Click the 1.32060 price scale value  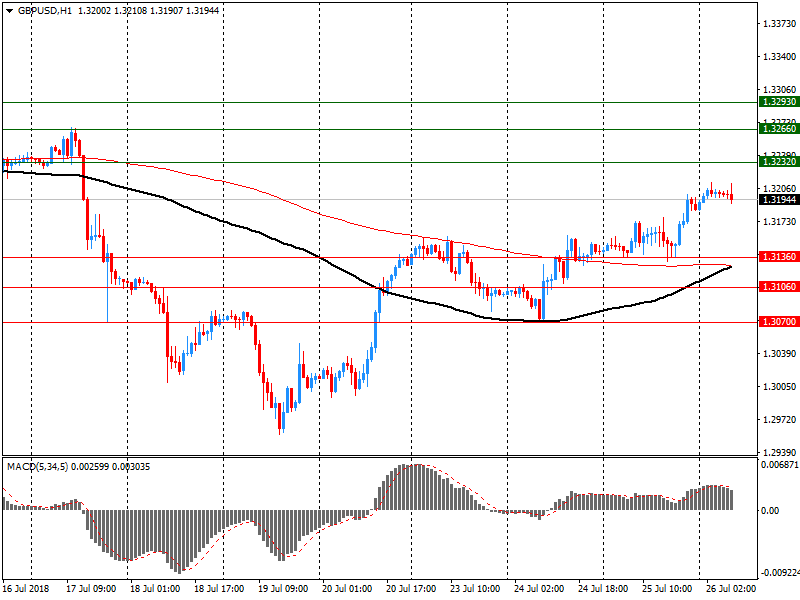coord(779,189)
